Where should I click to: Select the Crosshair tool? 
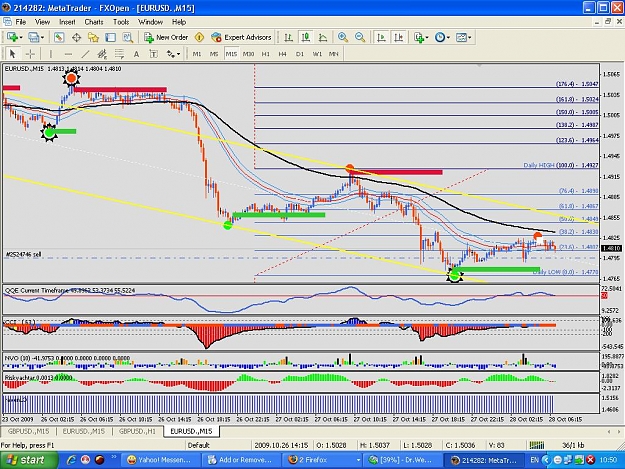(x=30, y=54)
